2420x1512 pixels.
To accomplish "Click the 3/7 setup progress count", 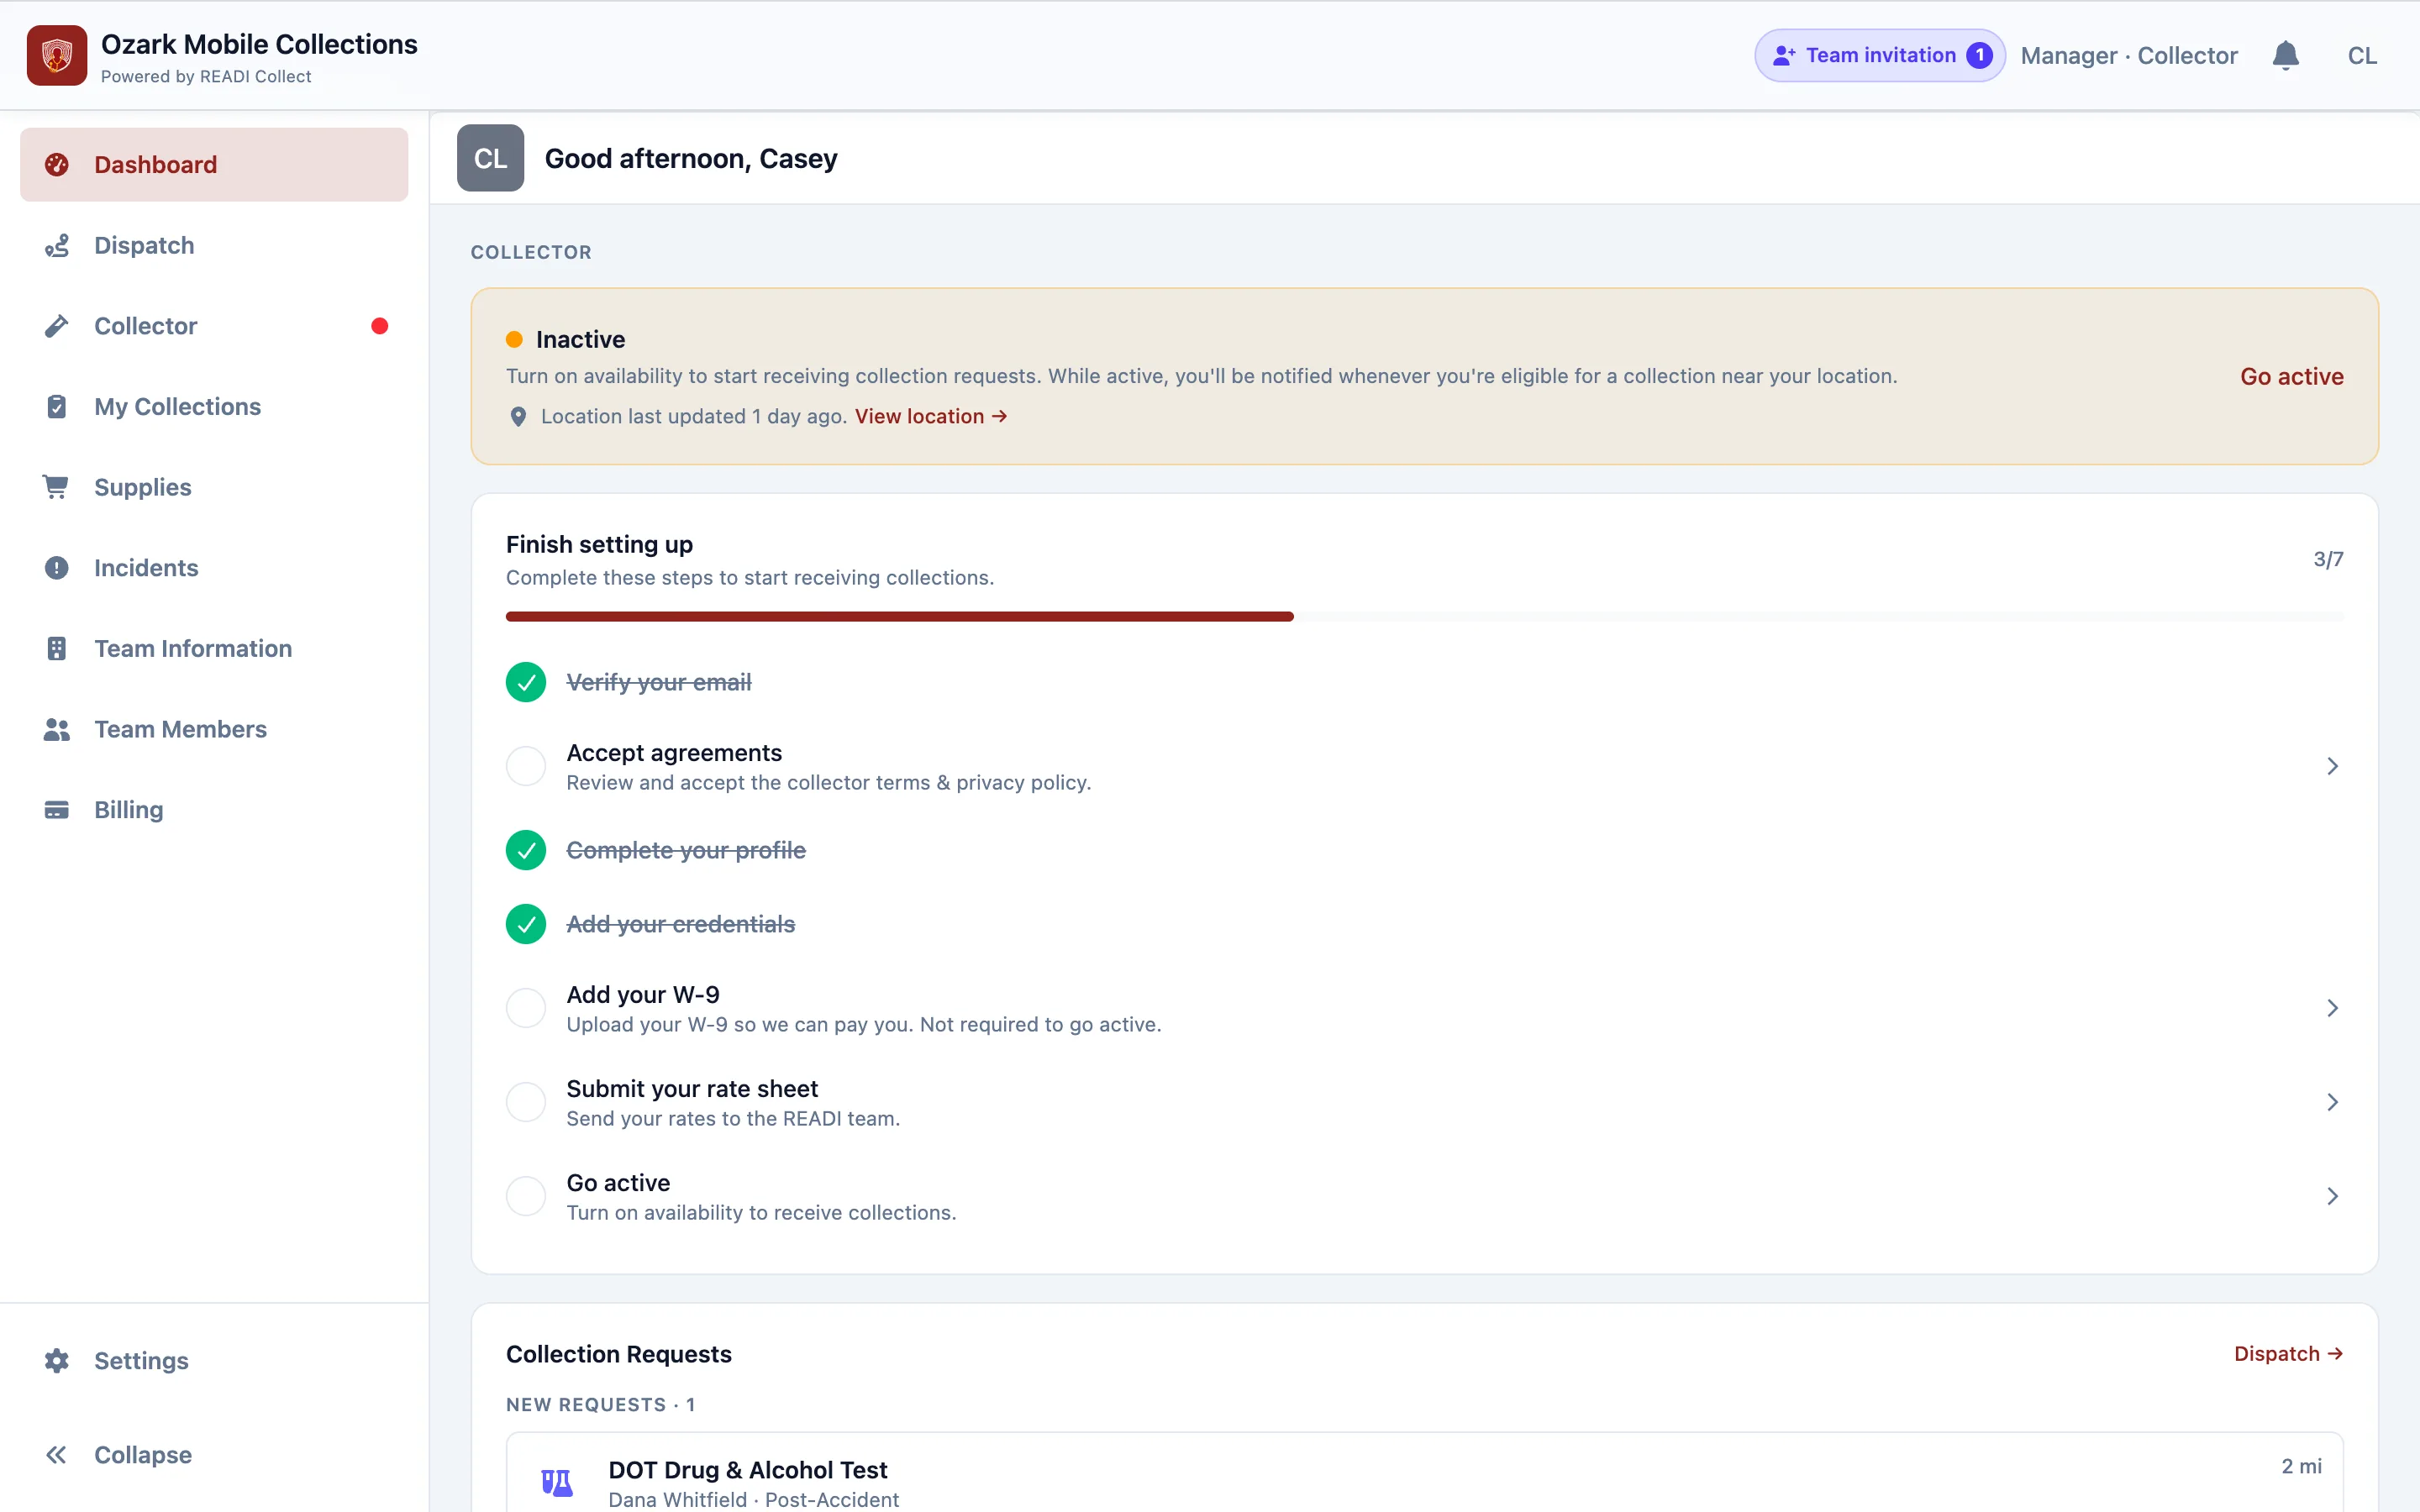I will point(2328,559).
